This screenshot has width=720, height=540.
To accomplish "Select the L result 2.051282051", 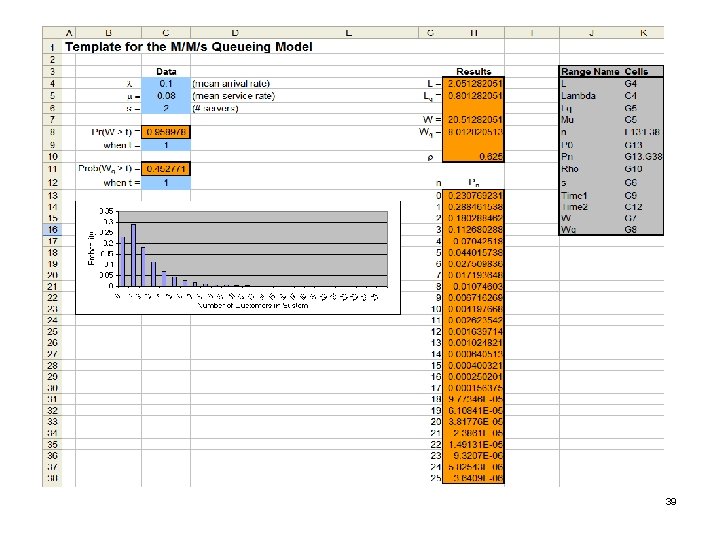I will click(473, 84).
